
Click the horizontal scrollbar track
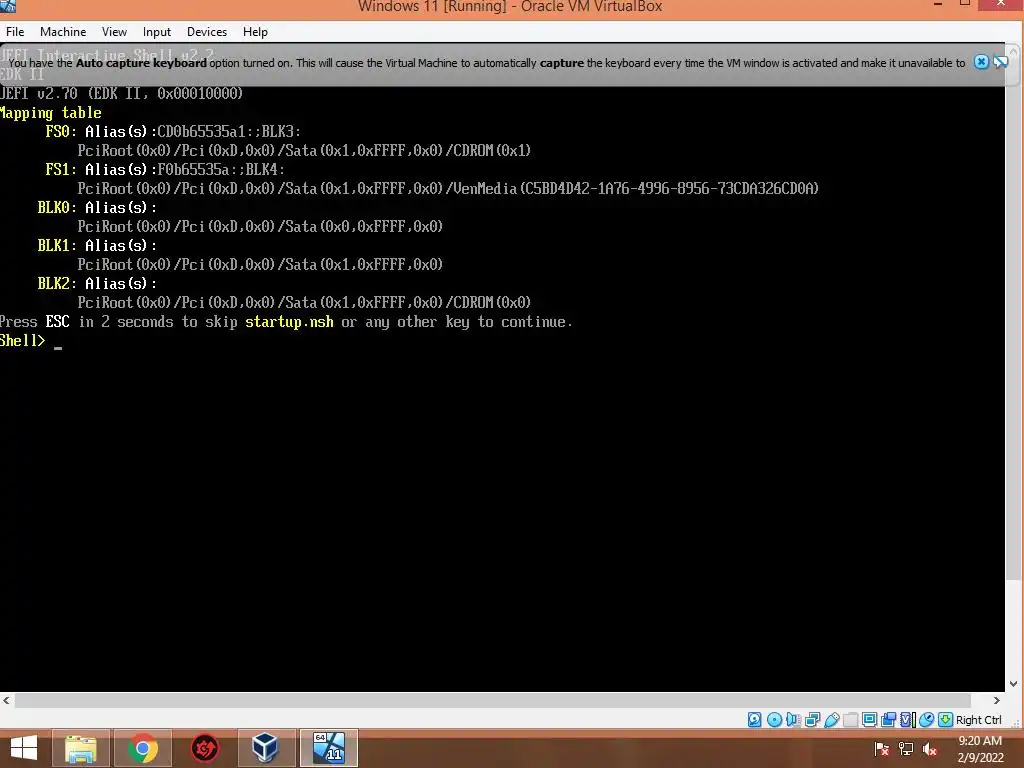click(x=493, y=700)
